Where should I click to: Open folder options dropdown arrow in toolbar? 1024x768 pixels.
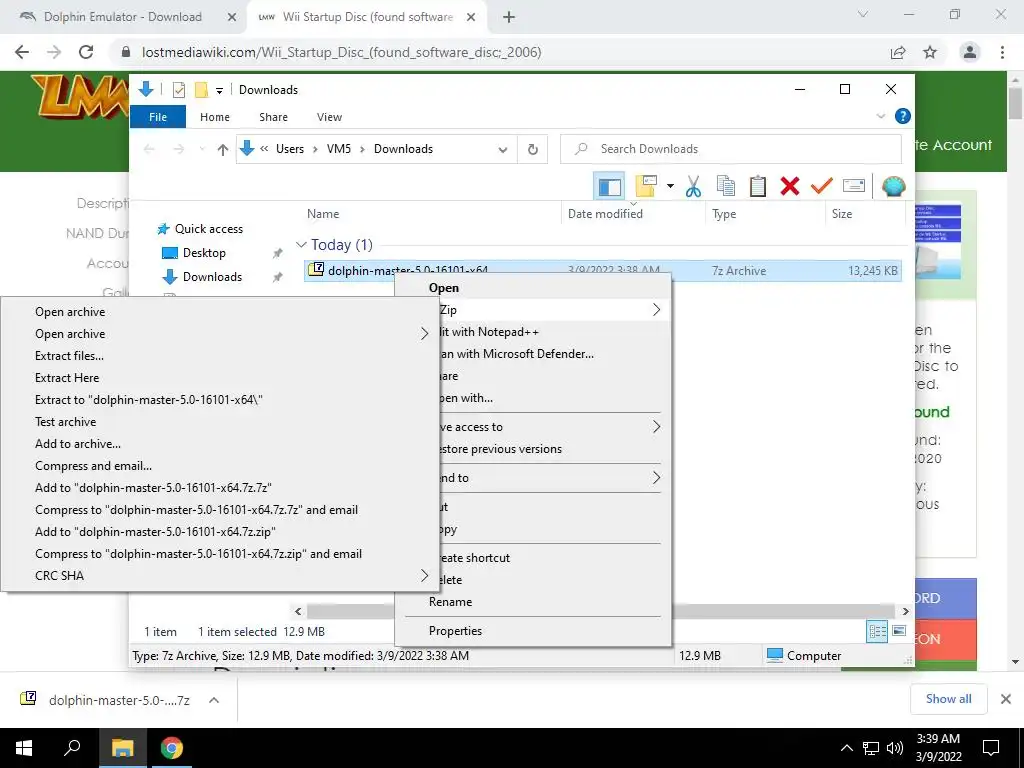(x=670, y=187)
